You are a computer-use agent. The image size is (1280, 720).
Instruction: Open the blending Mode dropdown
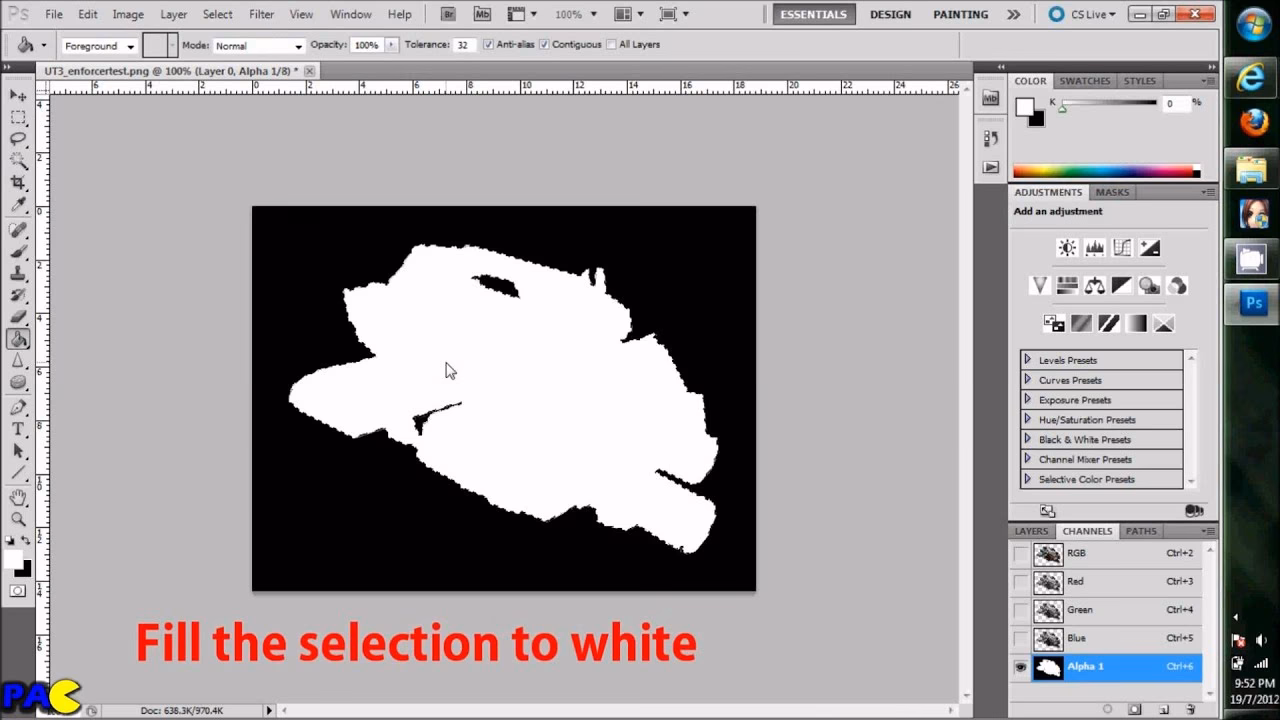click(x=258, y=46)
